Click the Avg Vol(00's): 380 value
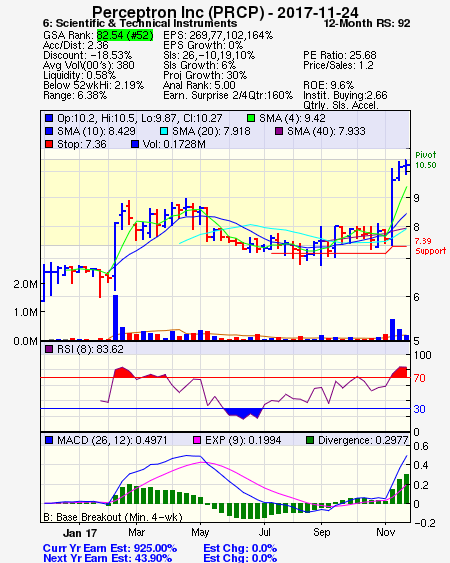Image resolution: width=450 pixels, height=563 pixels. pos(89,65)
